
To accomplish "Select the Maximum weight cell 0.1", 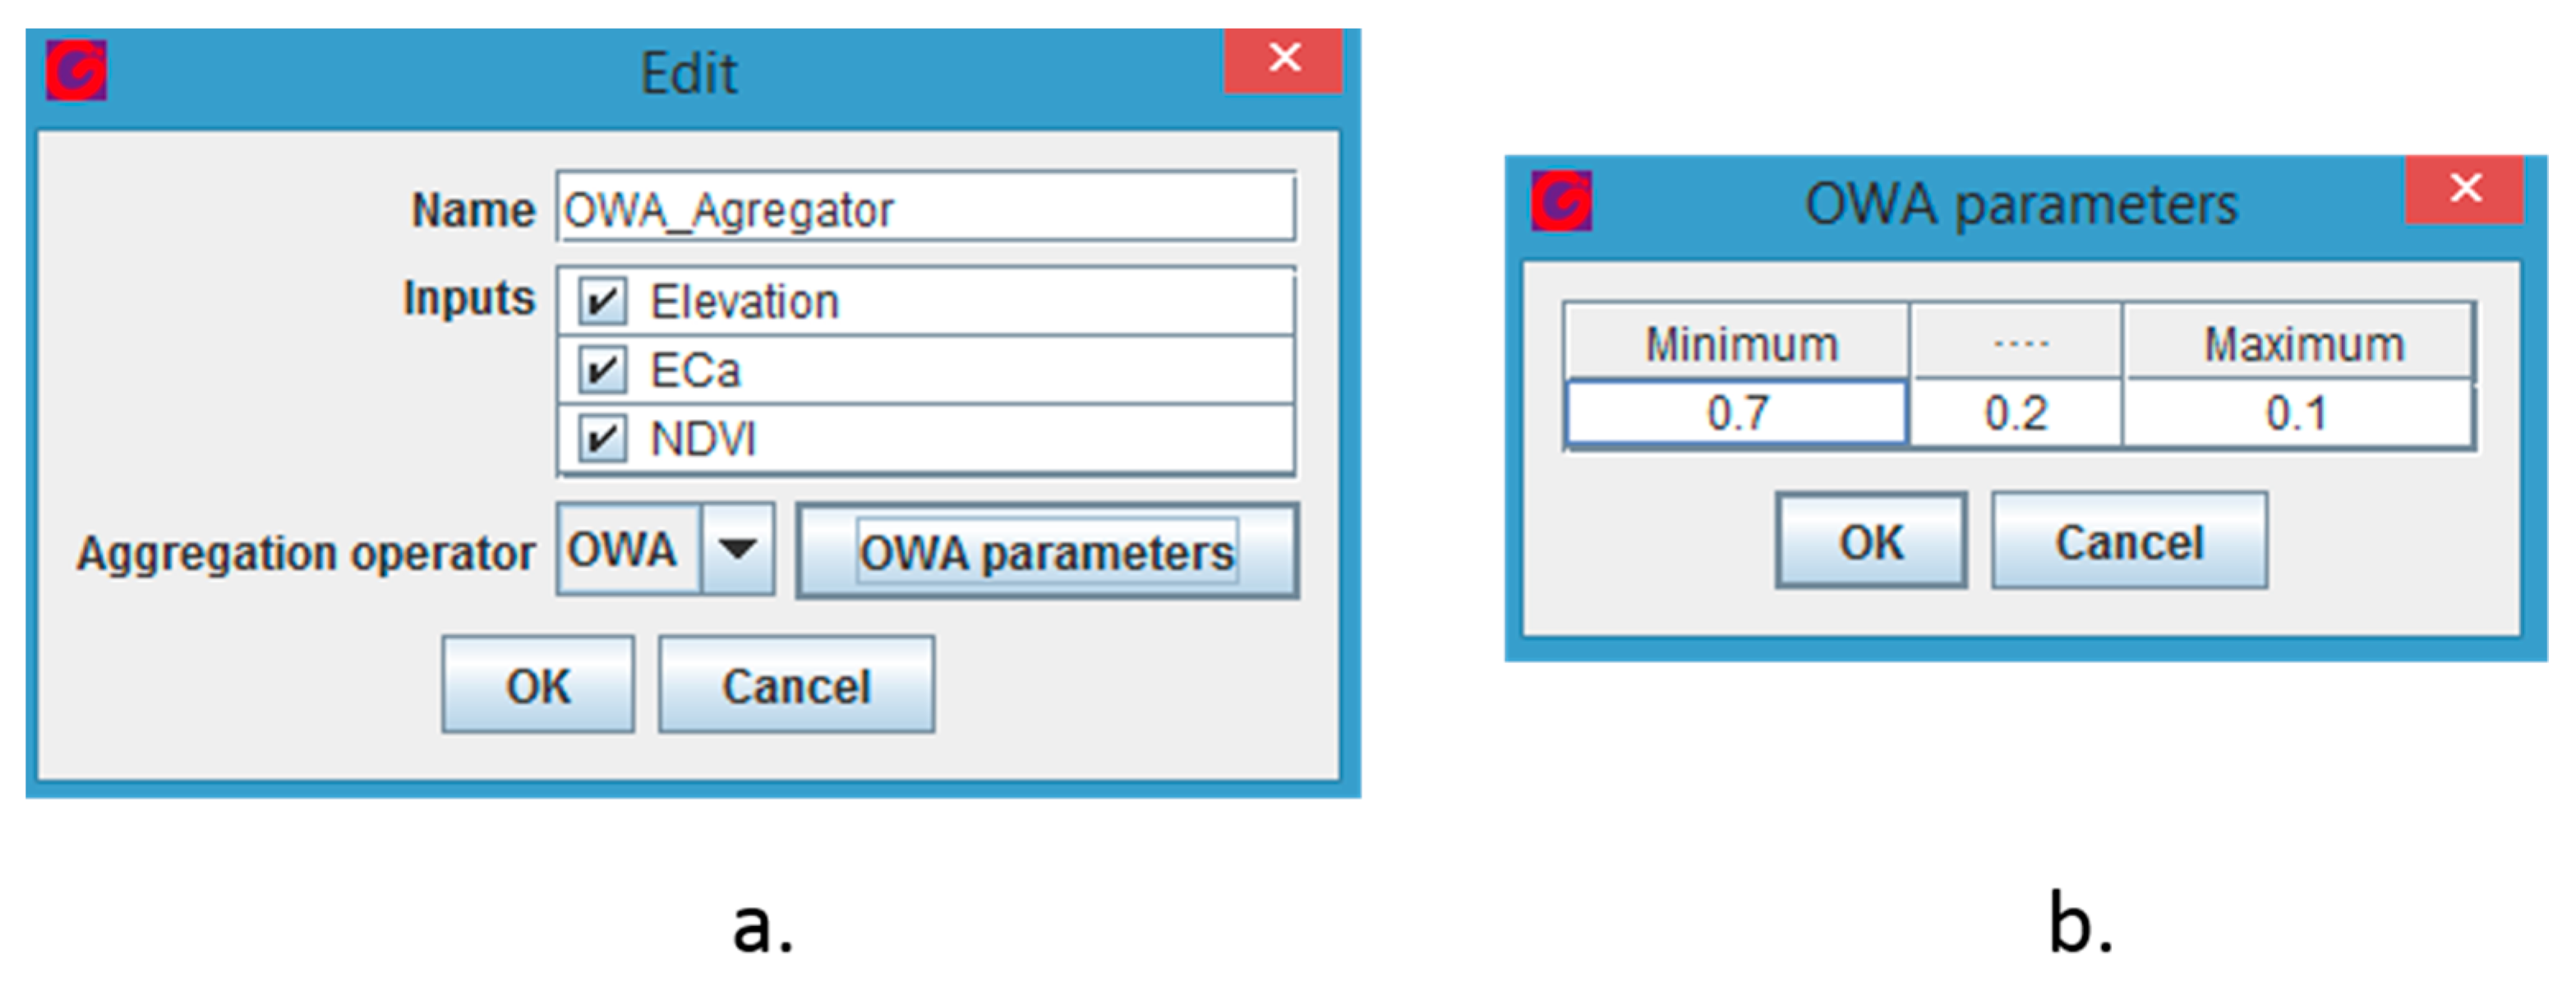I will pyautogui.click(x=2297, y=413).
